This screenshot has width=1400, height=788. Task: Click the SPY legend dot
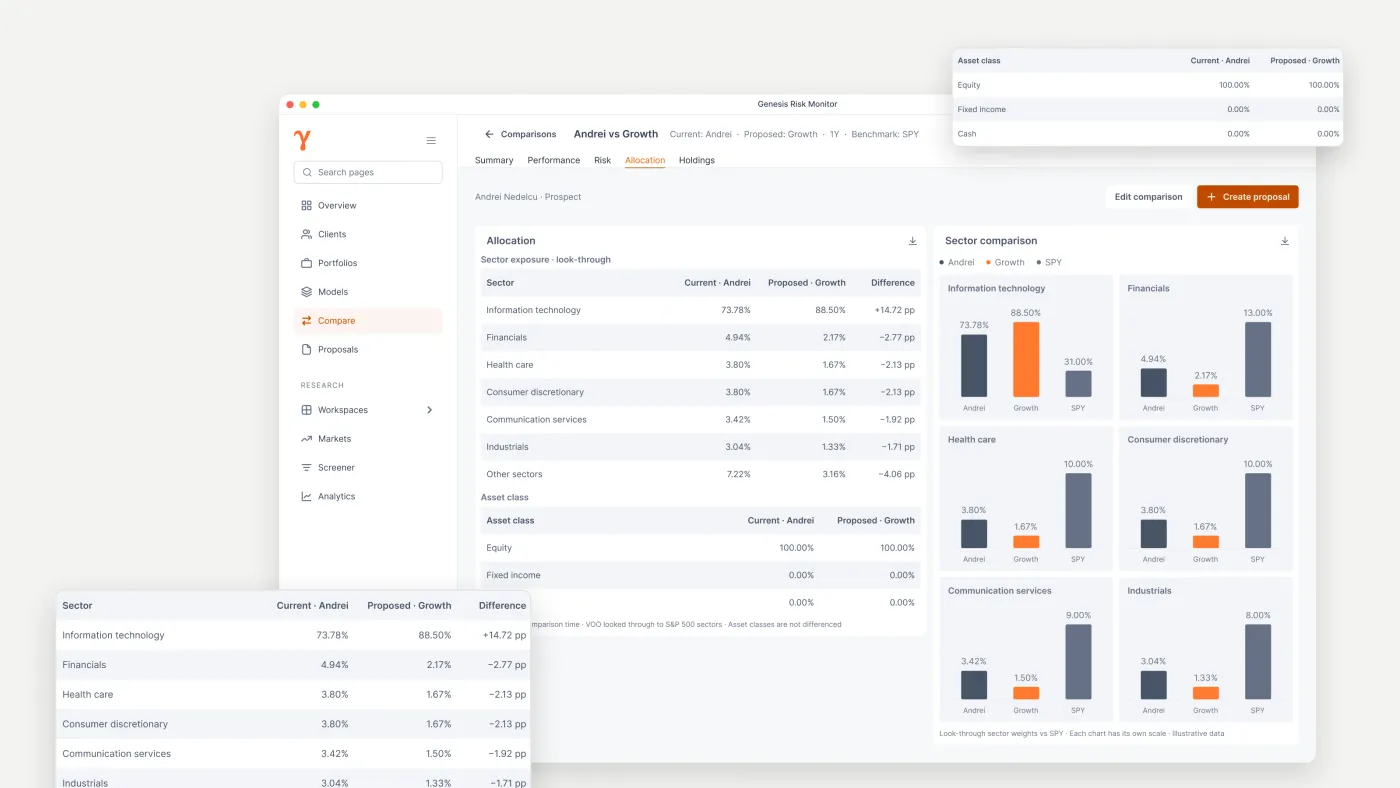[1038, 262]
